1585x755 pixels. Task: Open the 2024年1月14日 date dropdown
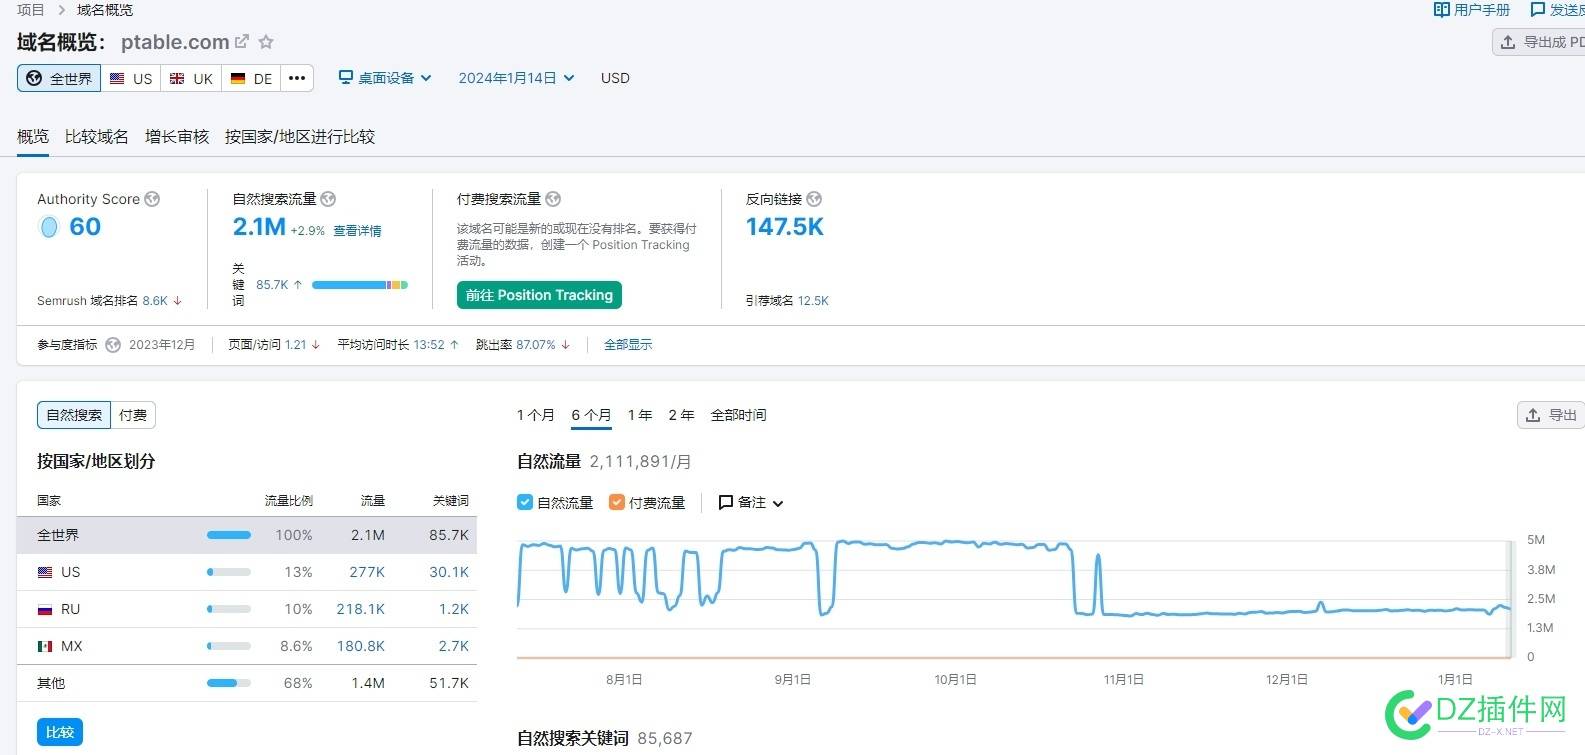516,78
